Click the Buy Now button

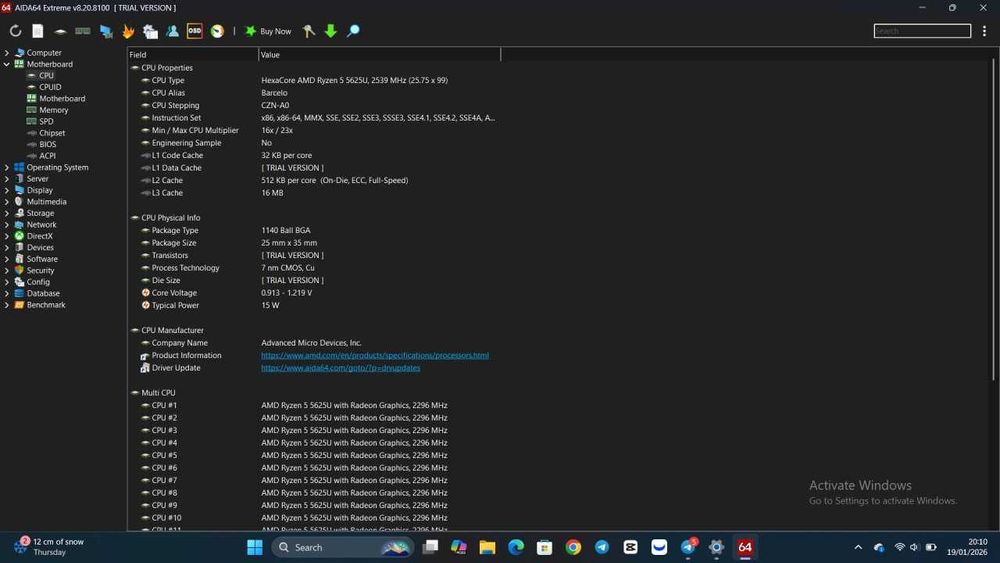pos(268,31)
